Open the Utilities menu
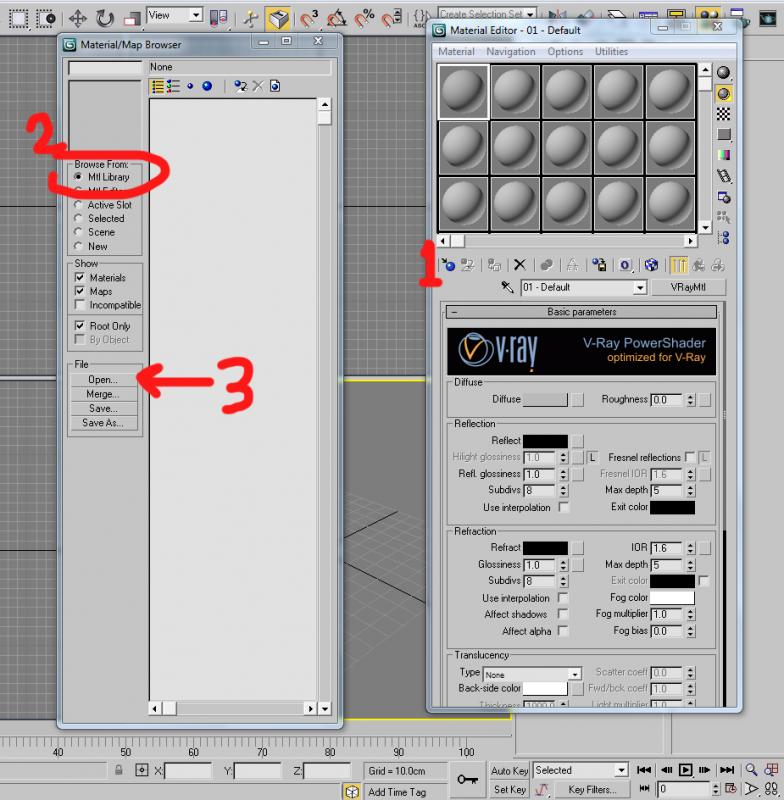The width and height of the screenshot is (784, 800). [x=611, y=52]
